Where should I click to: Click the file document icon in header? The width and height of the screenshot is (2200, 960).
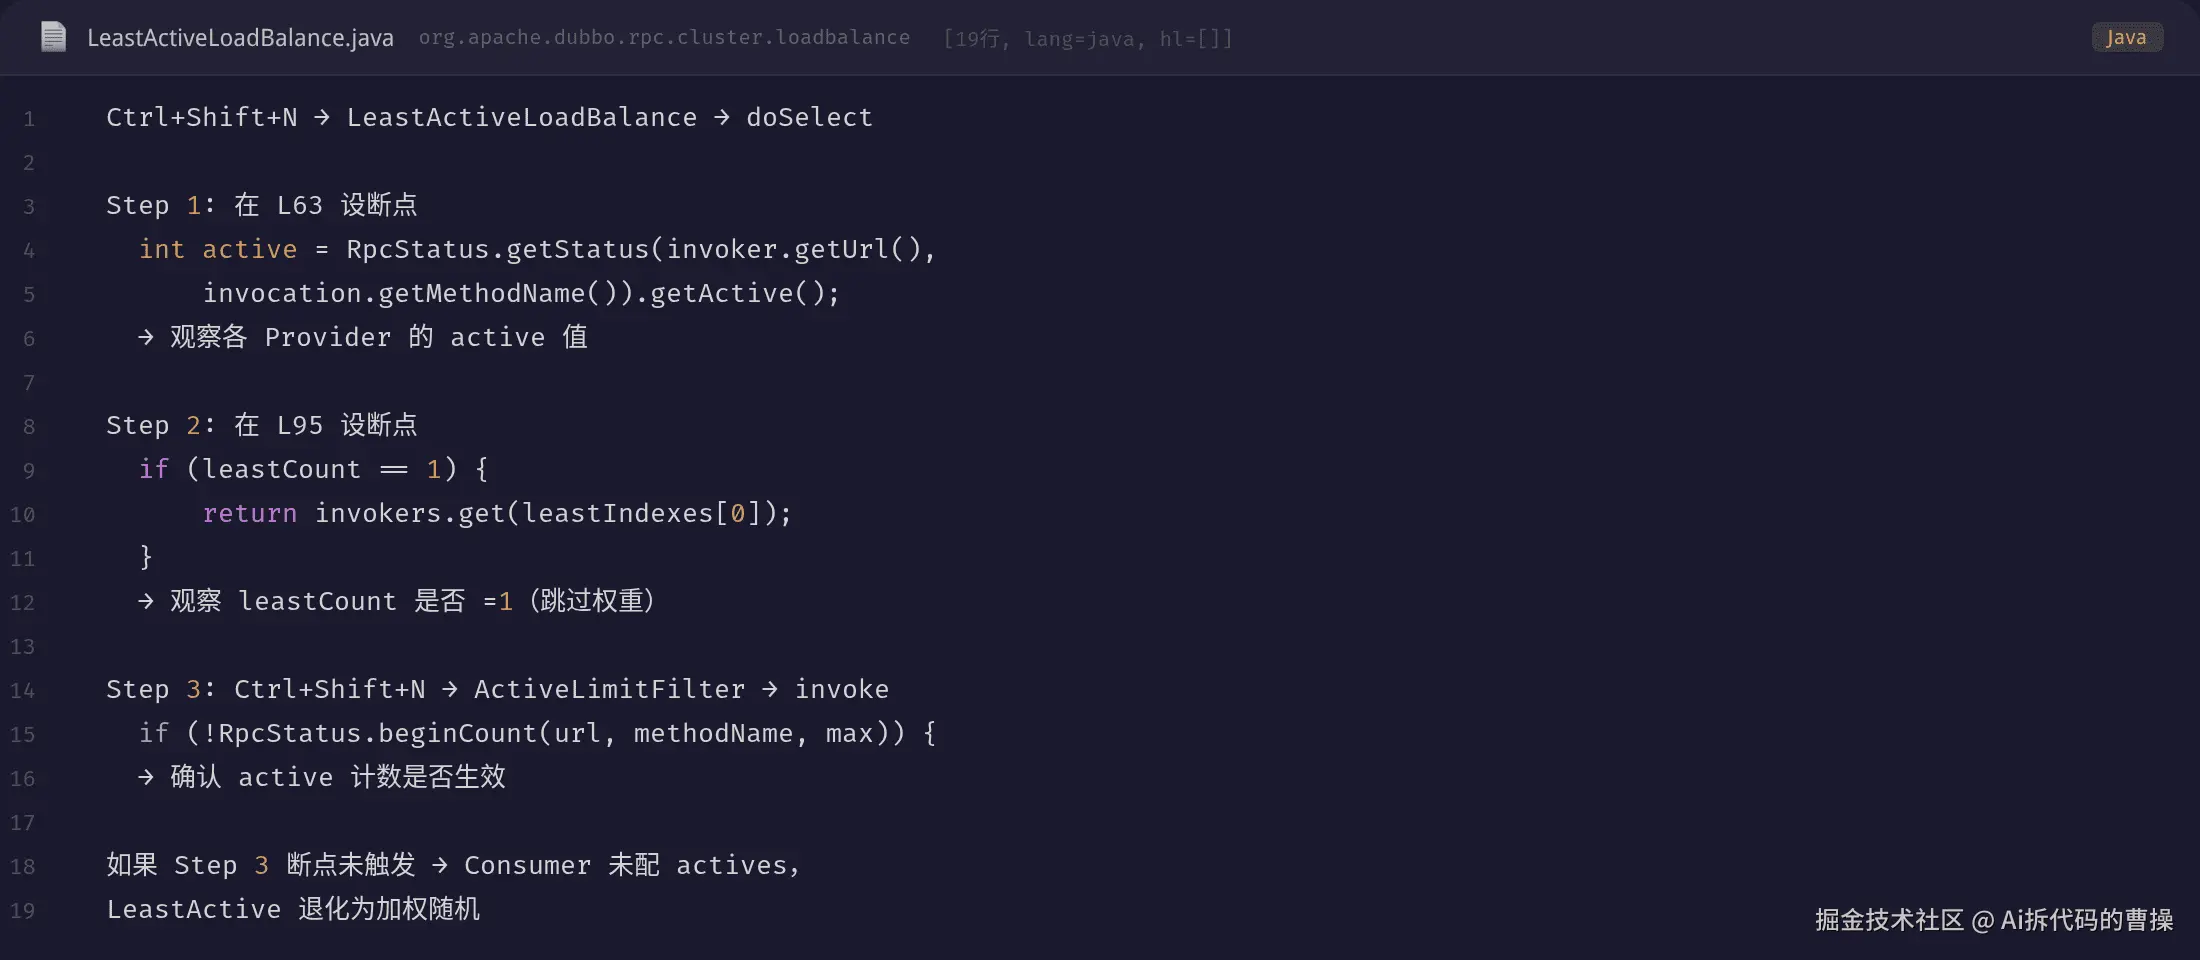pyautogui.click(x=53, y=37)
